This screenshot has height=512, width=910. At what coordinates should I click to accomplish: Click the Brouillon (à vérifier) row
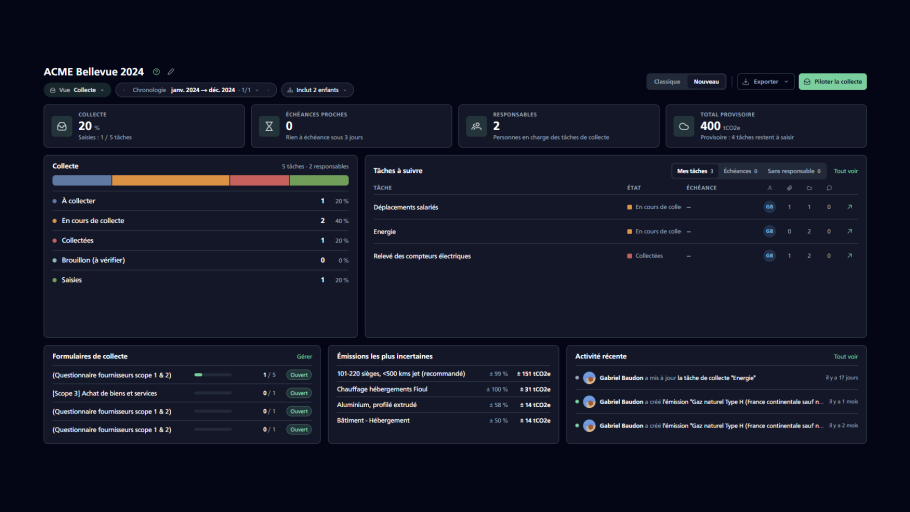(200, 260)
